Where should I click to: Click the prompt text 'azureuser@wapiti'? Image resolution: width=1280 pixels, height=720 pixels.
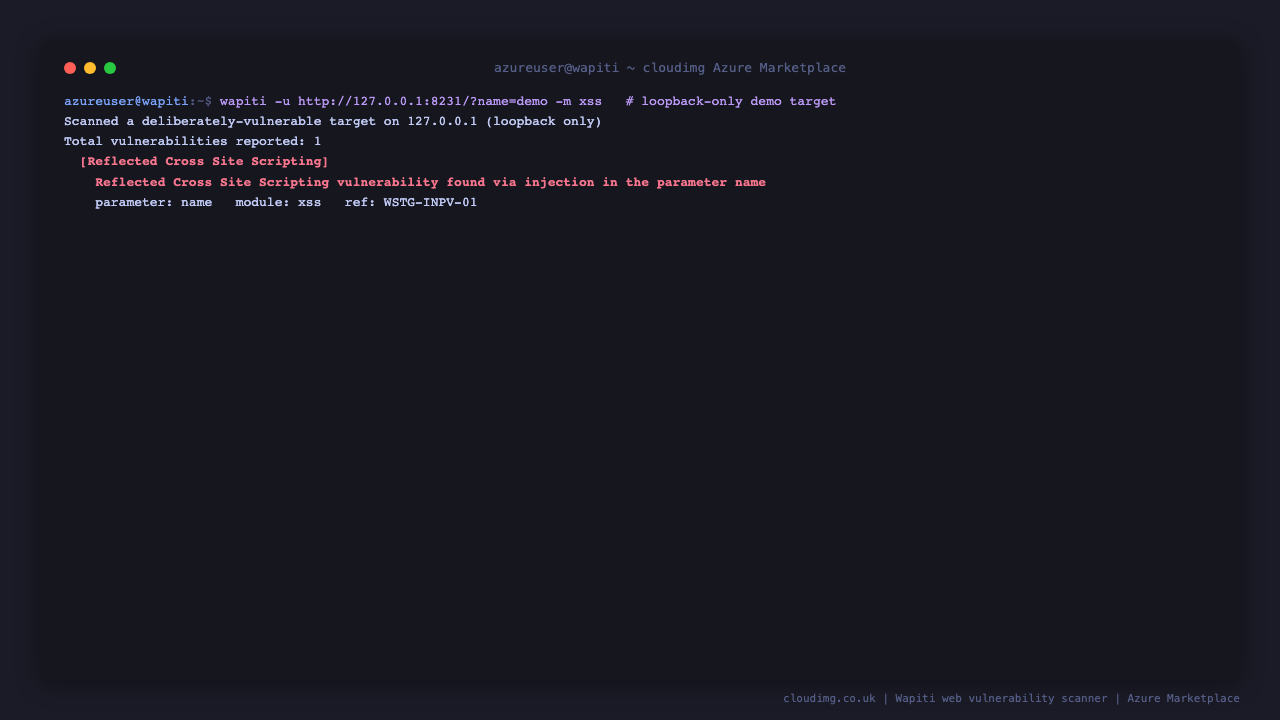[x=126, y=101]
